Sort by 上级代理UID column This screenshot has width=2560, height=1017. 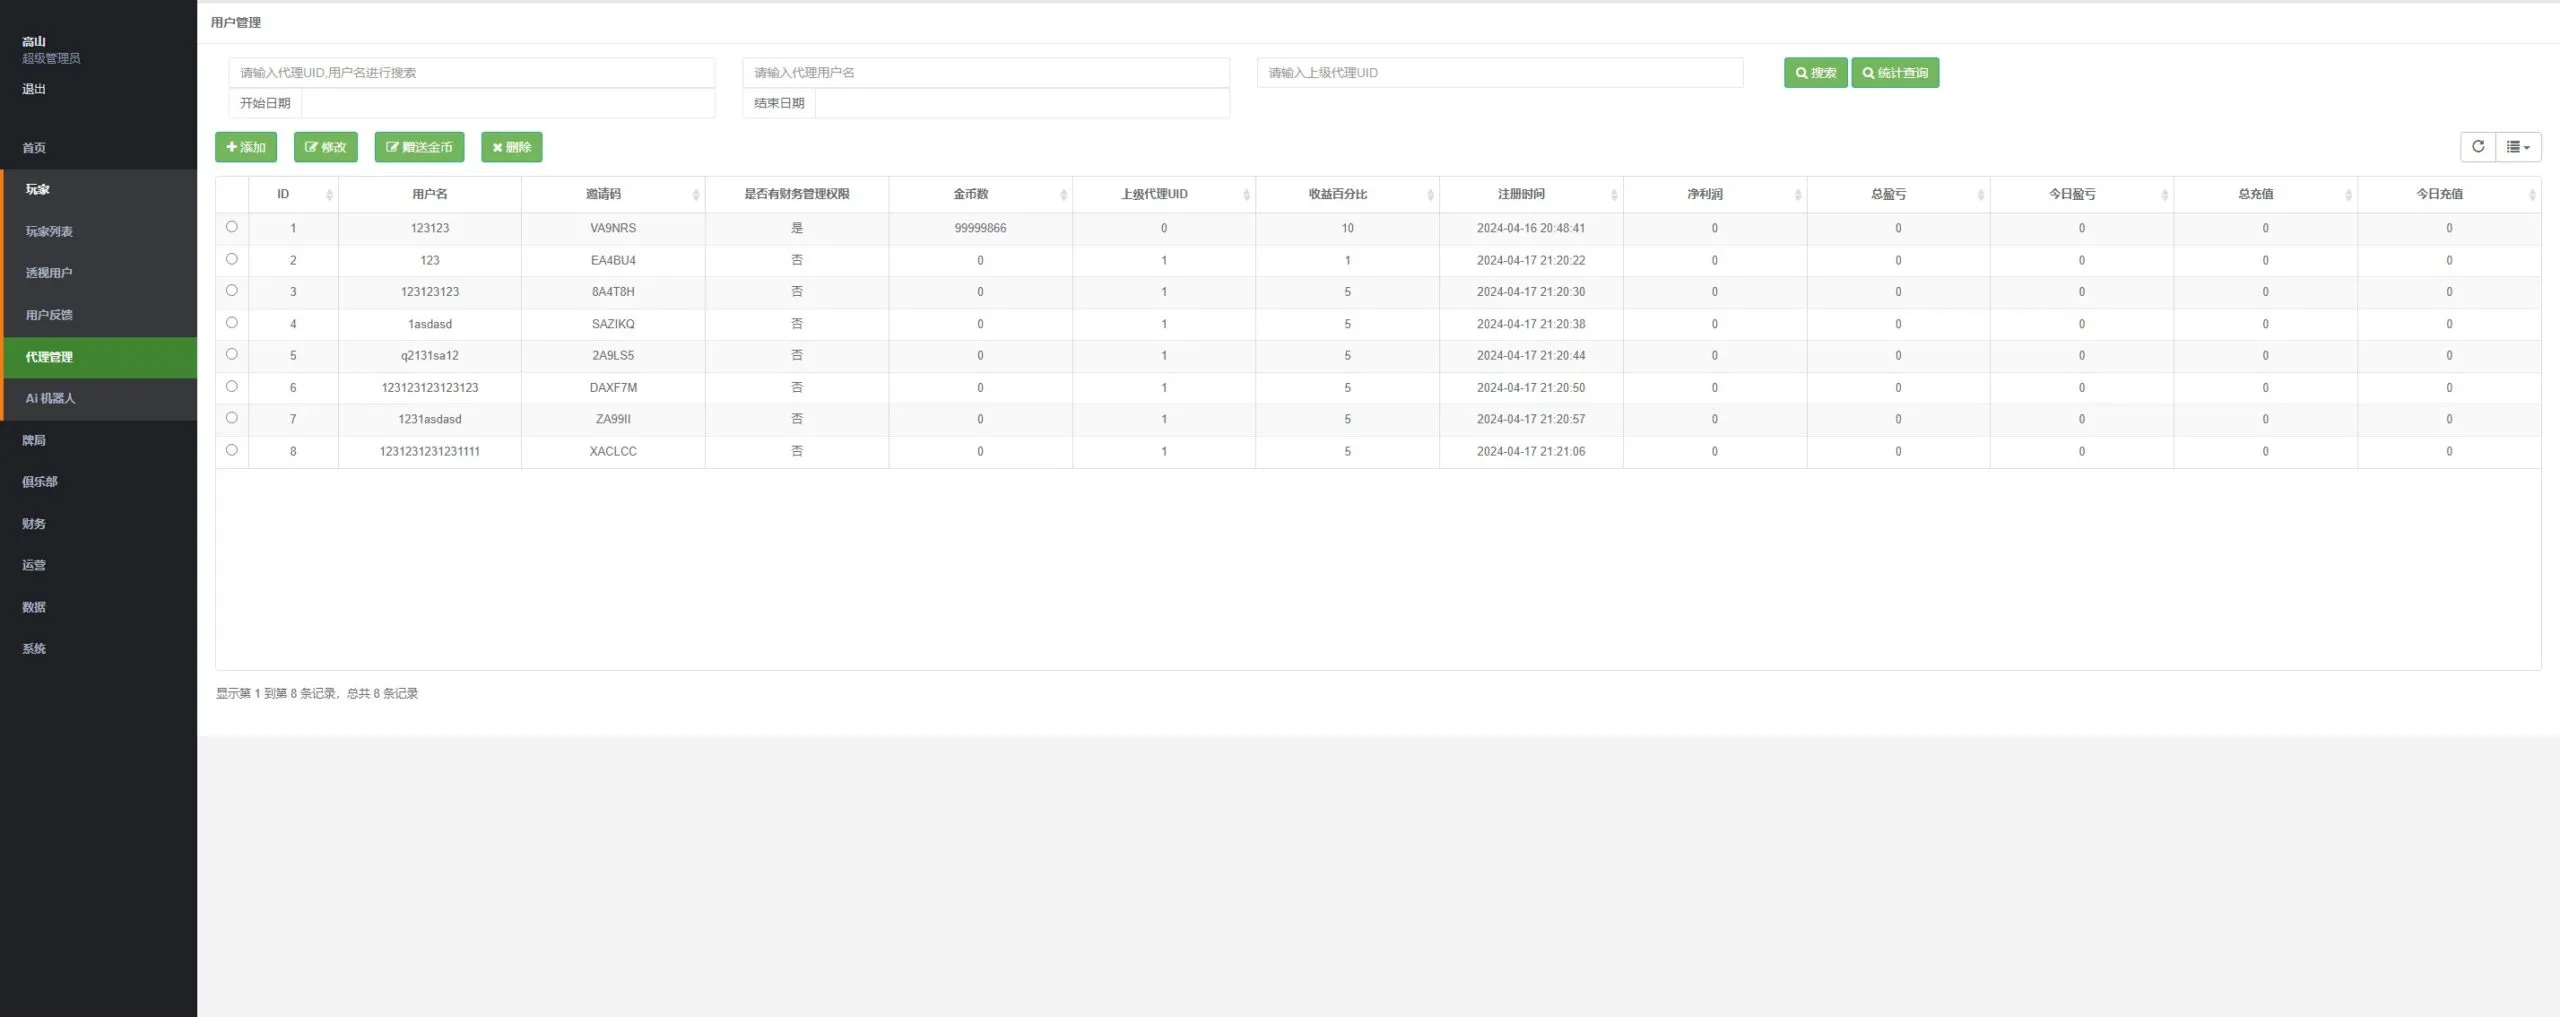pyautogui.click(x=1164, y=194)
